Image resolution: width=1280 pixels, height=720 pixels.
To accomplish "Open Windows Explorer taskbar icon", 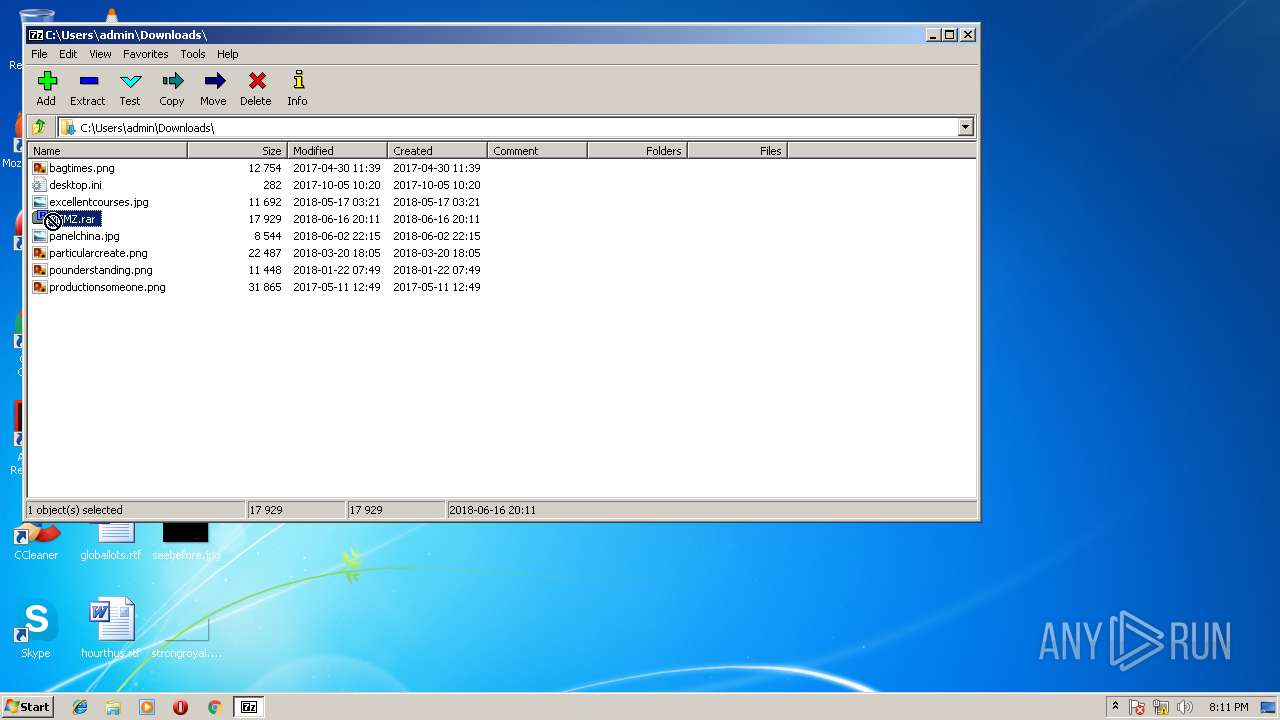I will 113,707.
